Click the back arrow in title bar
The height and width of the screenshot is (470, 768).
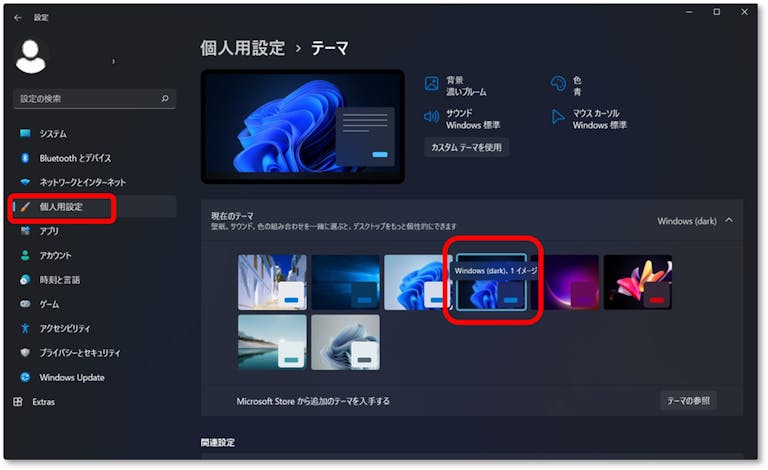coord(18,18)
